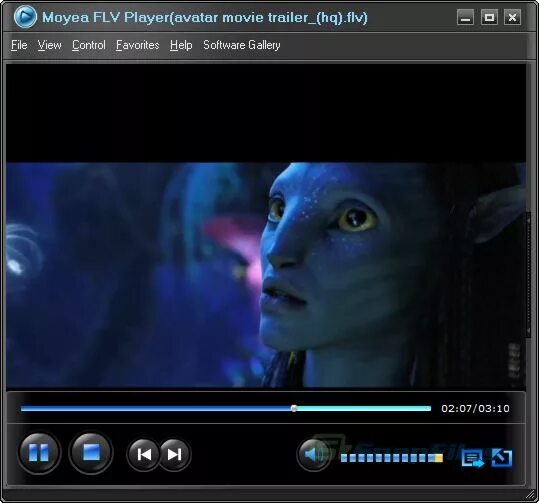Click the Moyea FLV Player logo icon
The width and height of the screenshot is (539, 503).
point(25,17)
